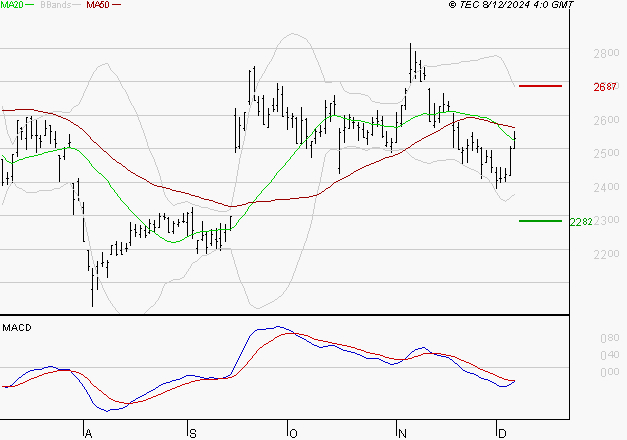The height and width of the screenshot is (440, 627).
Task: Select the 2687 resistance price label
Action: point(604,87)
